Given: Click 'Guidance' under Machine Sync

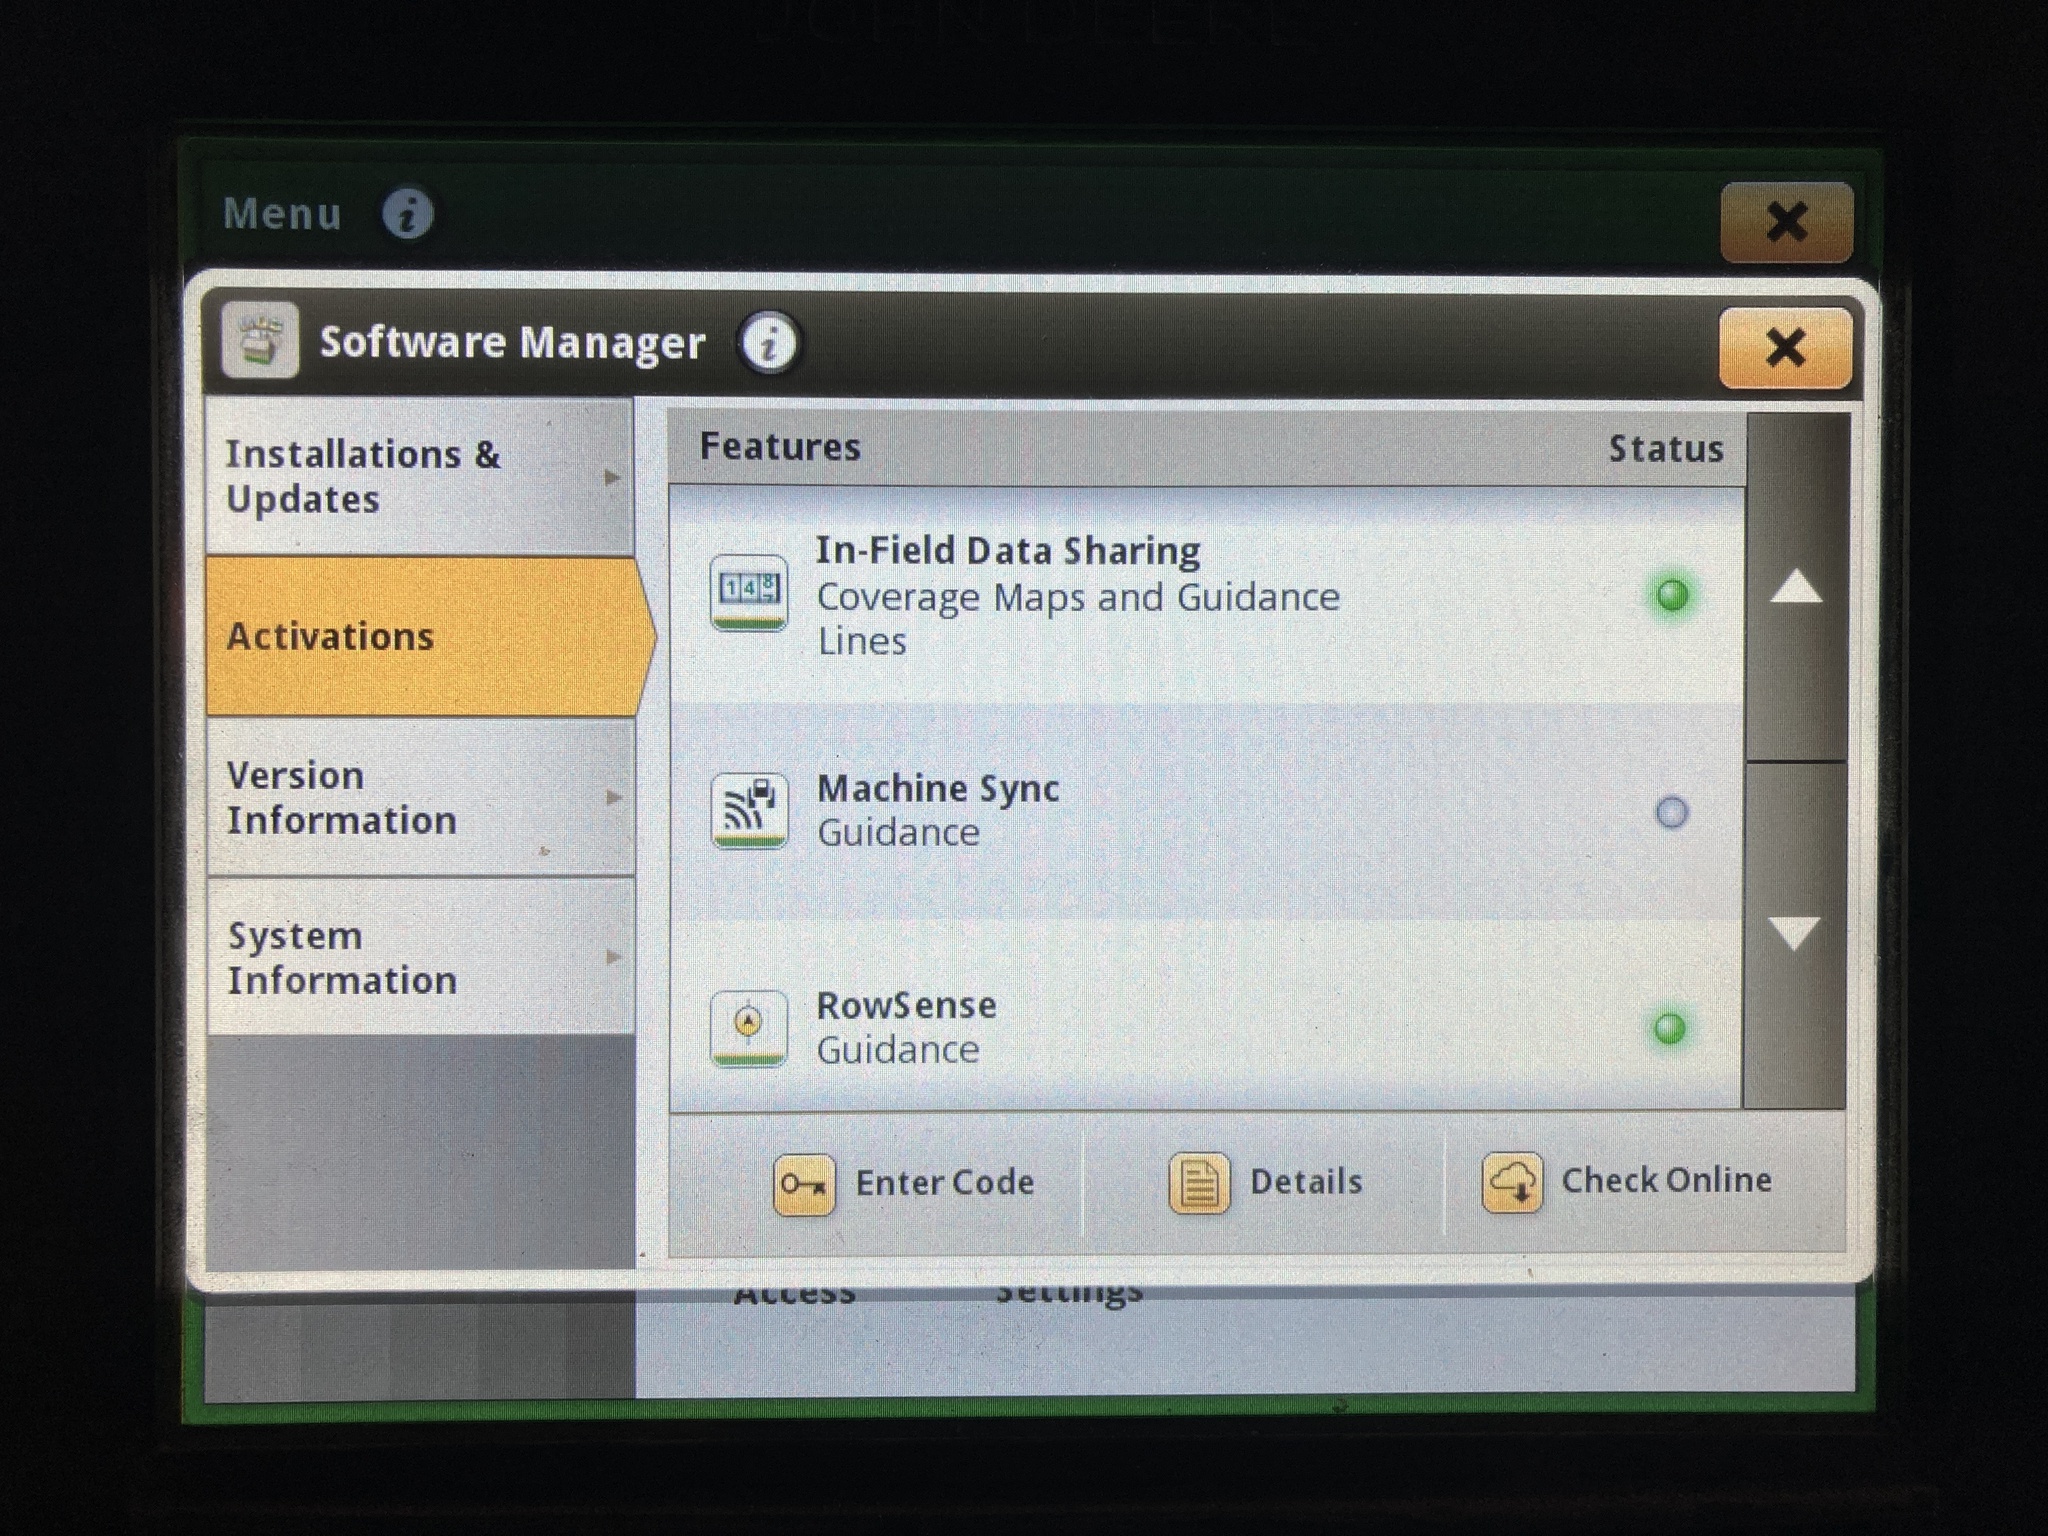Looking at the screenshot, I should 898,833.
